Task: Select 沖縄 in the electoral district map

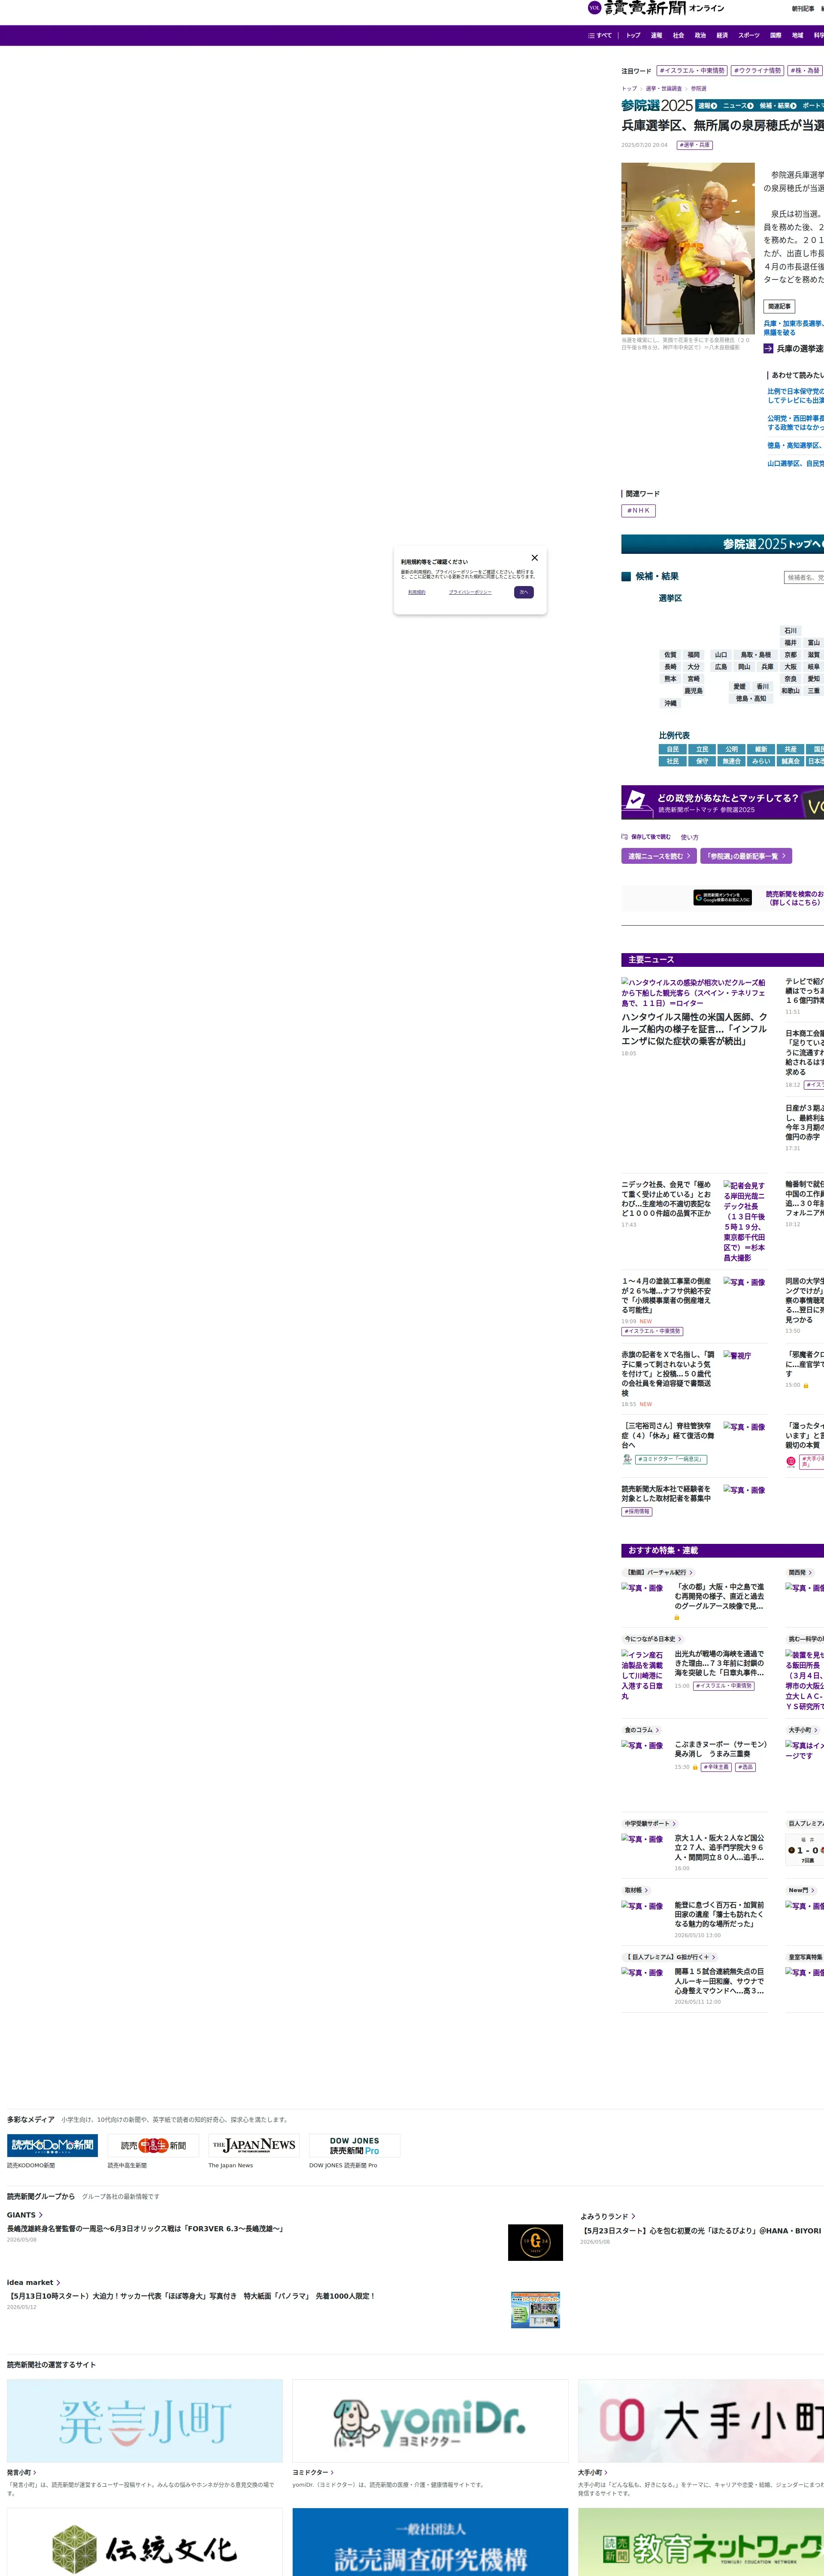Action: (670, 703)
